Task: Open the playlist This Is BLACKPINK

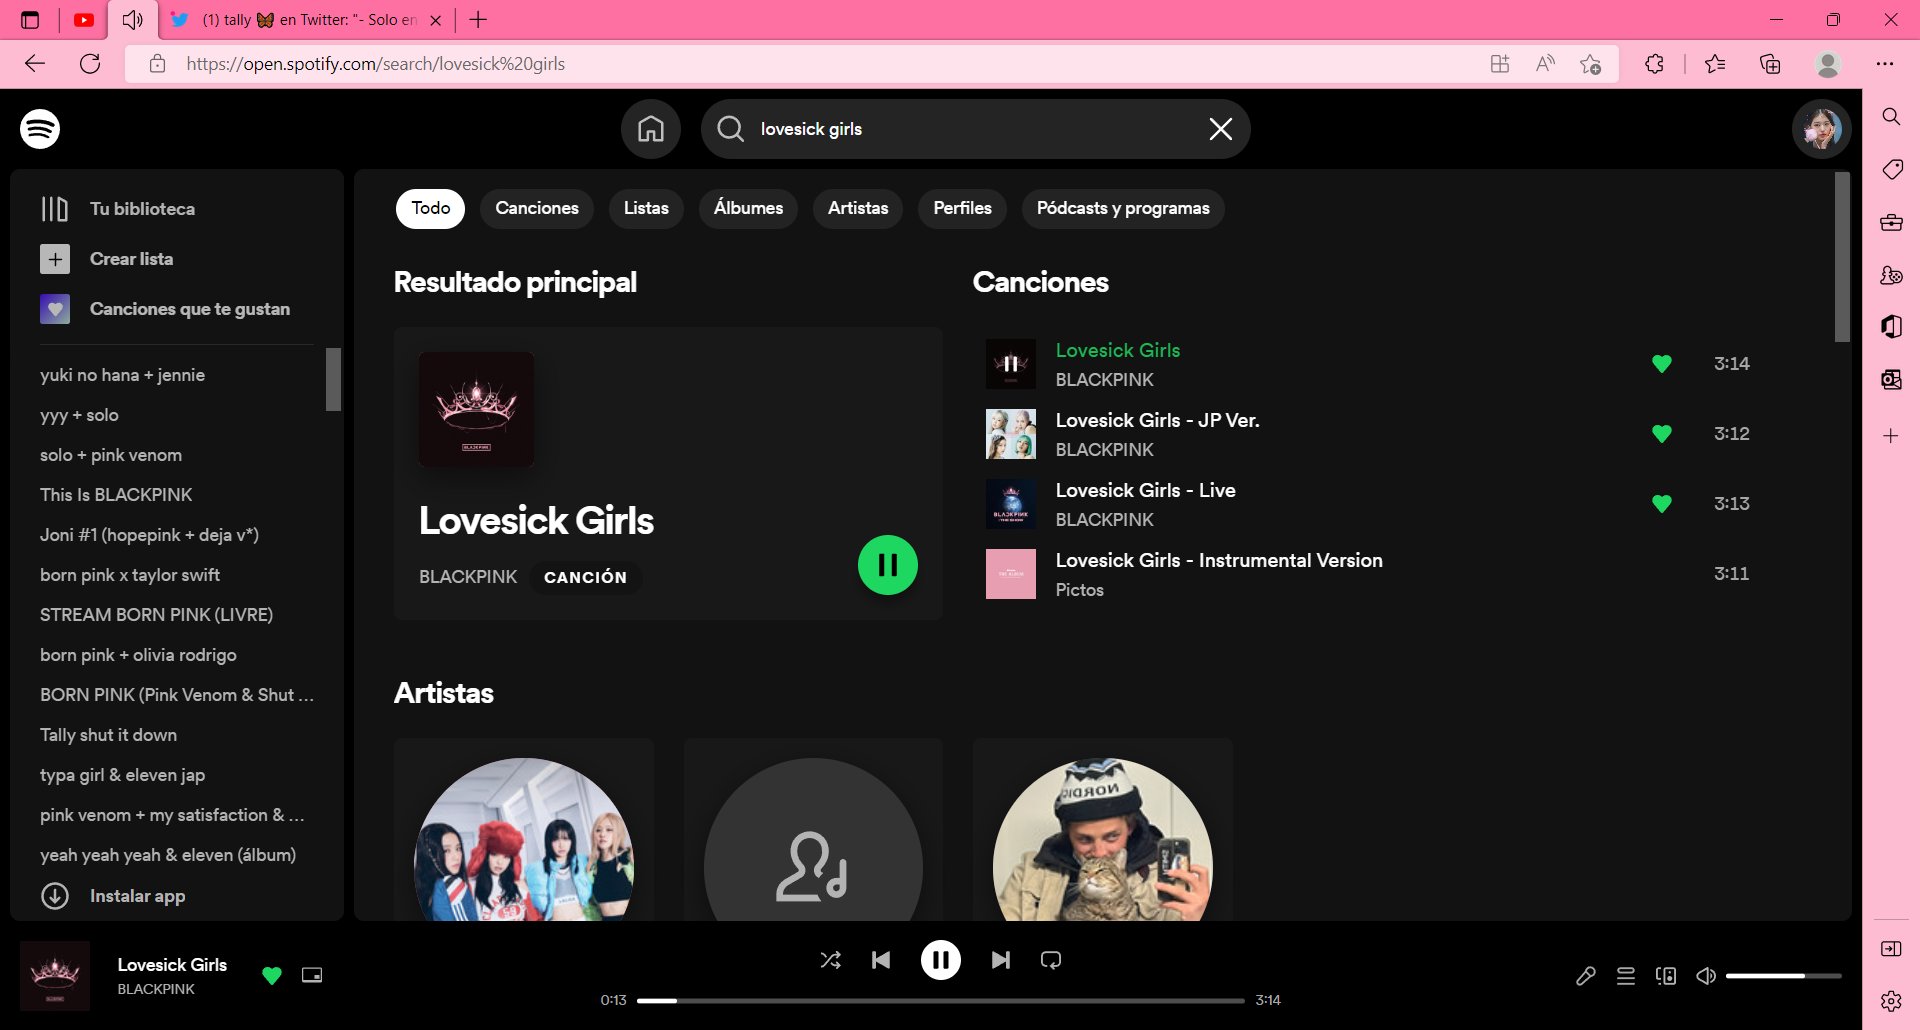Action: (116, 495)
